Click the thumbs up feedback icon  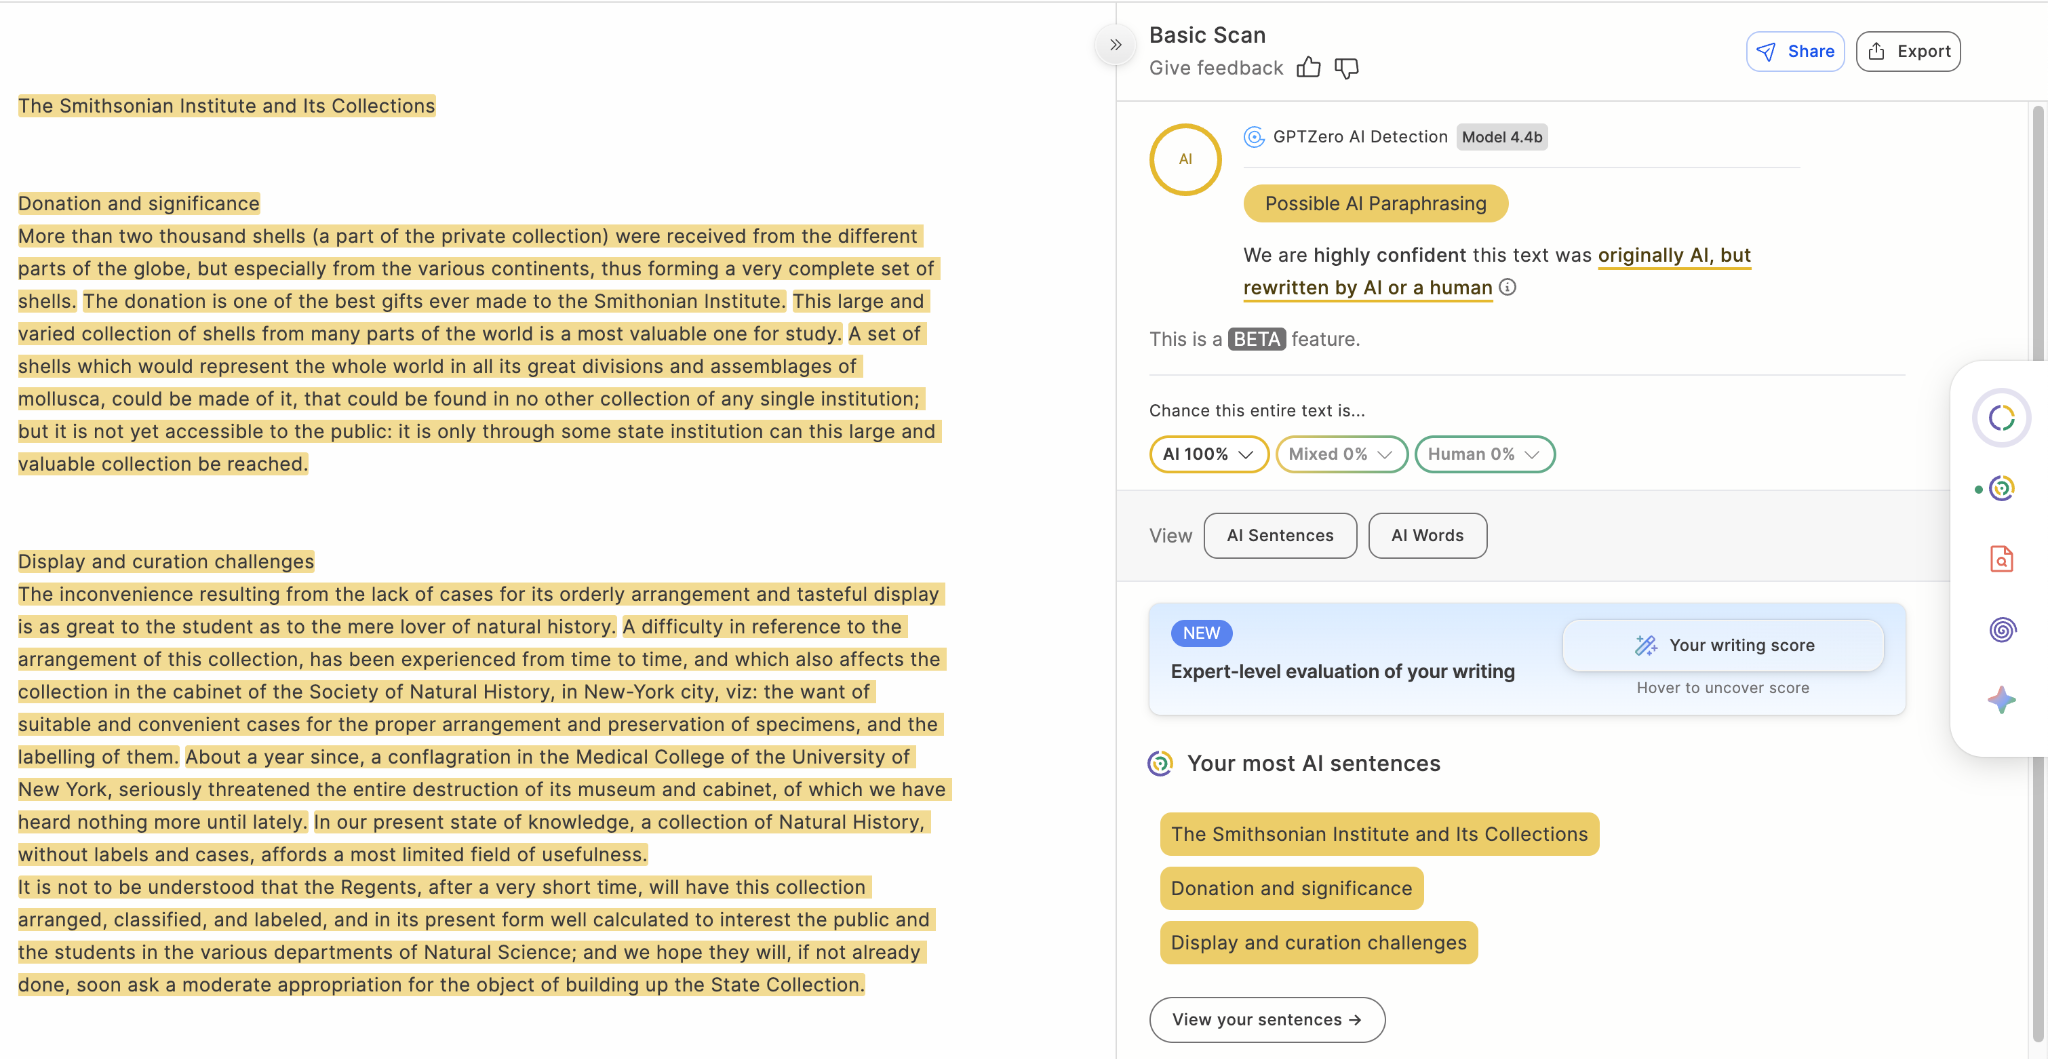1309,68
